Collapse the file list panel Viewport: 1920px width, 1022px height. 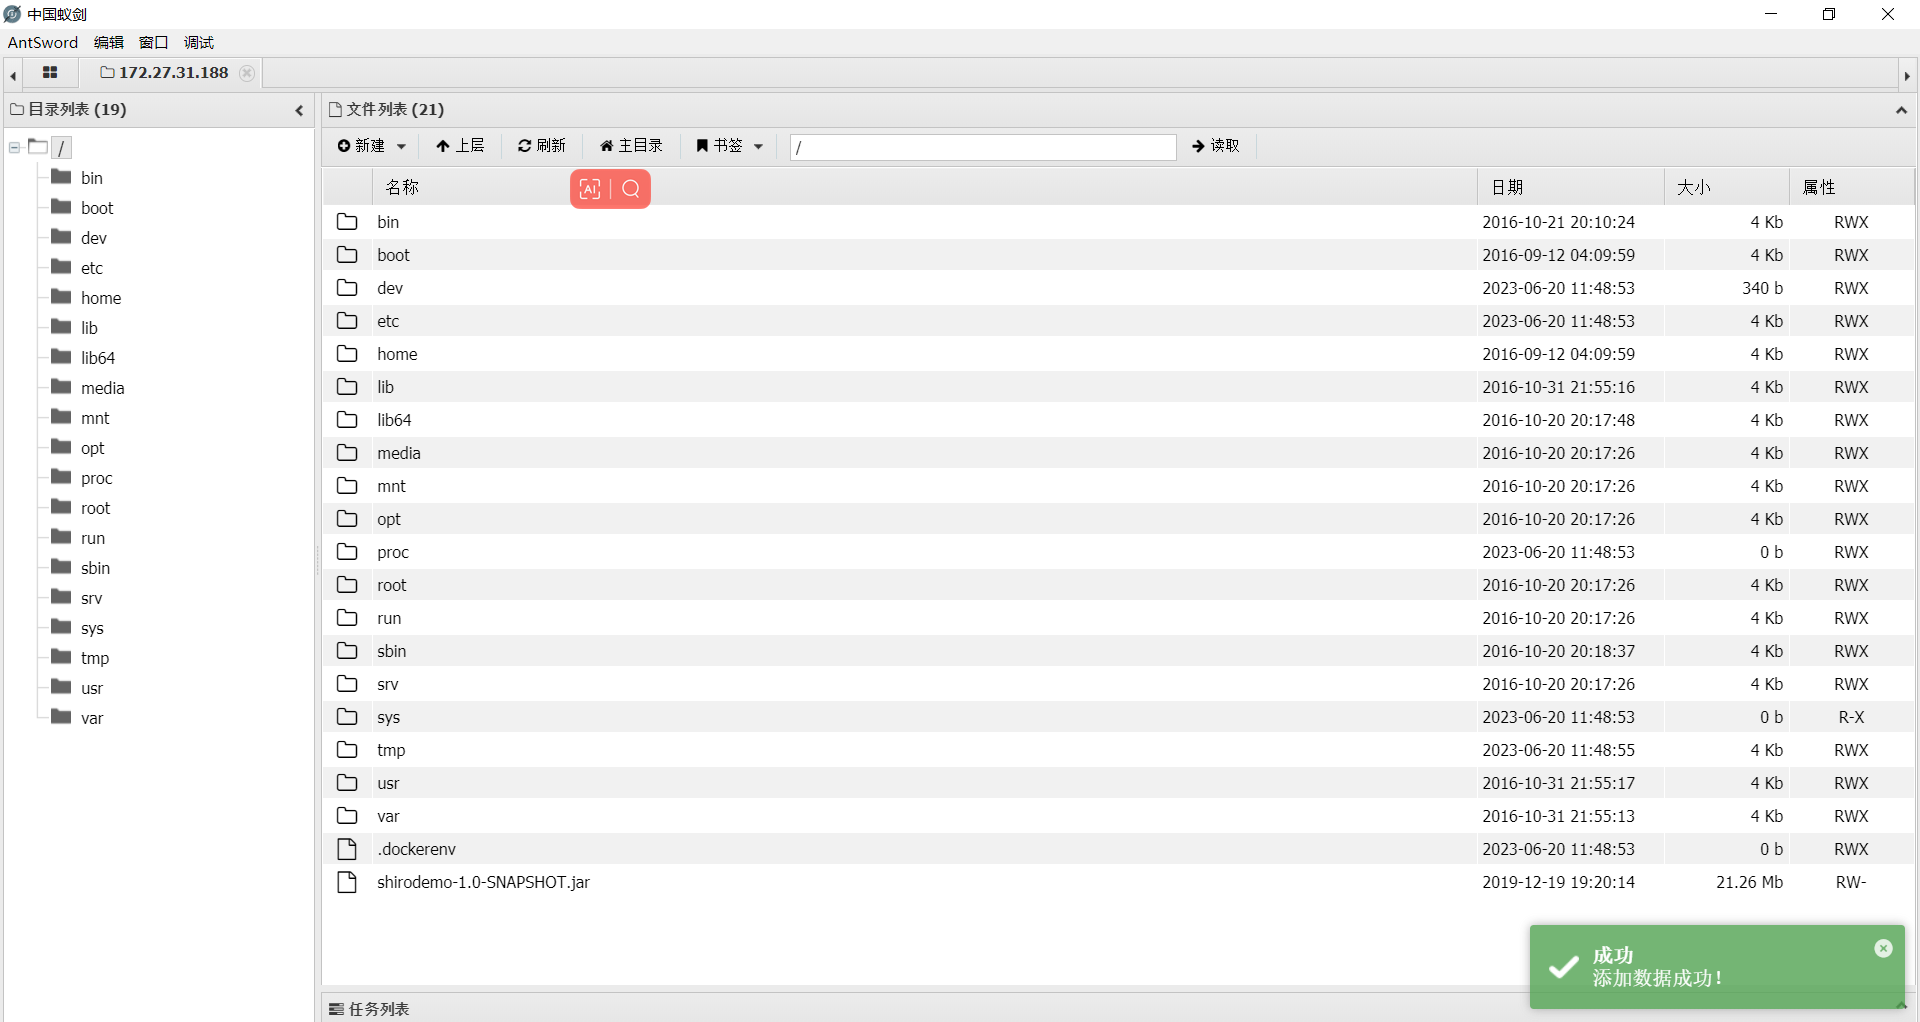pyautogui.click(x=1901, y=110)
